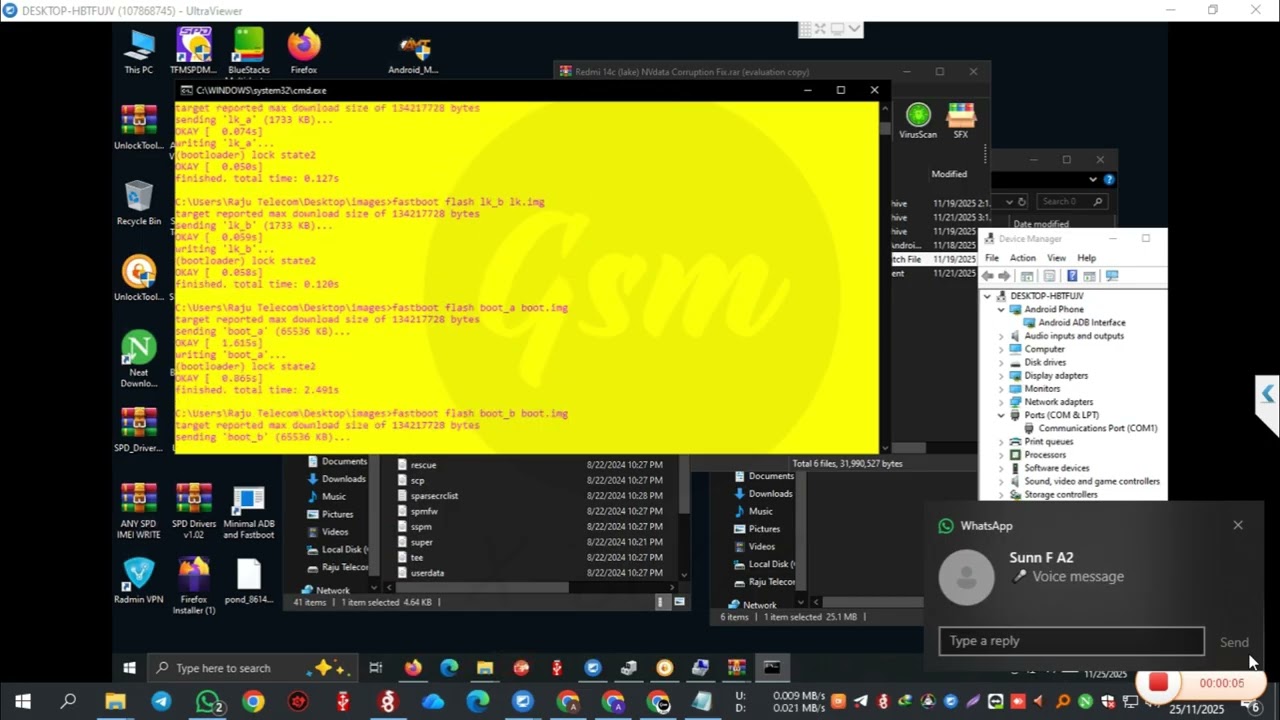This screenshot has width=1280, height=720.
Task: Open This PC desktop icon
Action: (139, 51)
